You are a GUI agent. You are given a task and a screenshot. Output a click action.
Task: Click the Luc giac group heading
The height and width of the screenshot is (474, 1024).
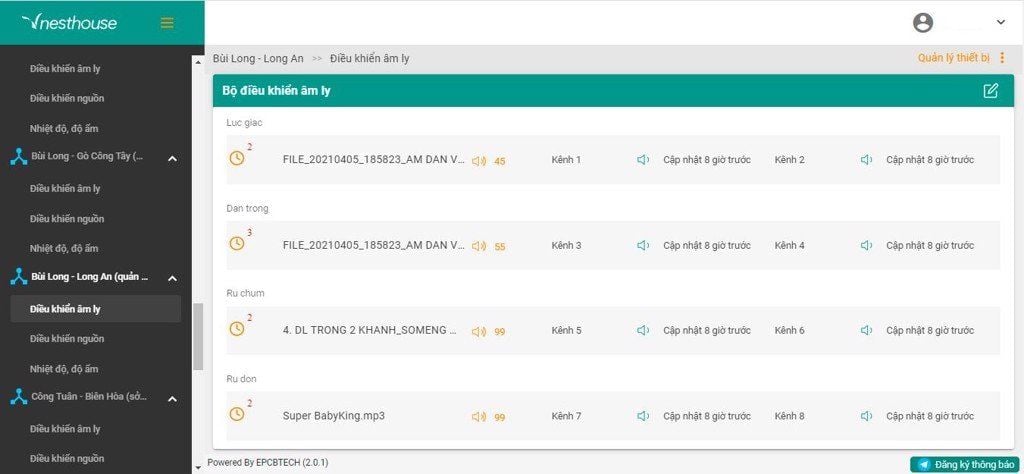[245, 123]
